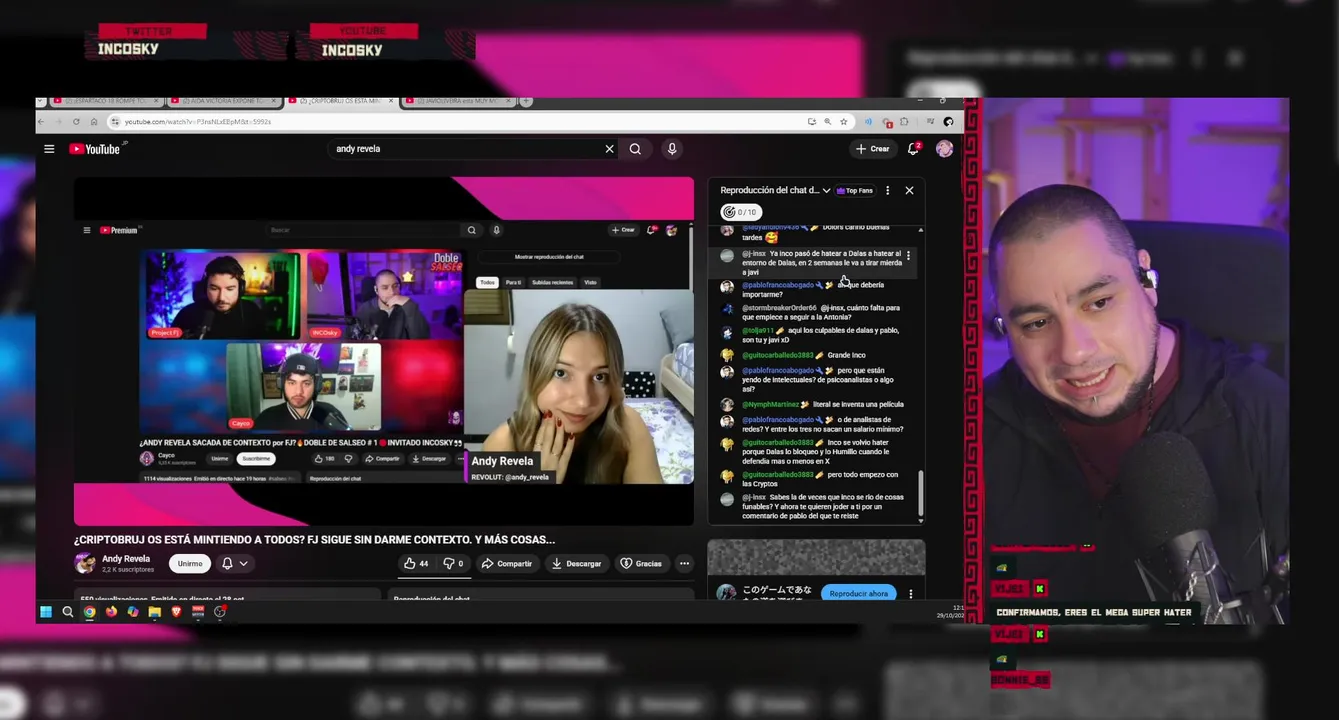Close the chat replay panel
This screenshot has width=1339, height=720.
[909, 190]
